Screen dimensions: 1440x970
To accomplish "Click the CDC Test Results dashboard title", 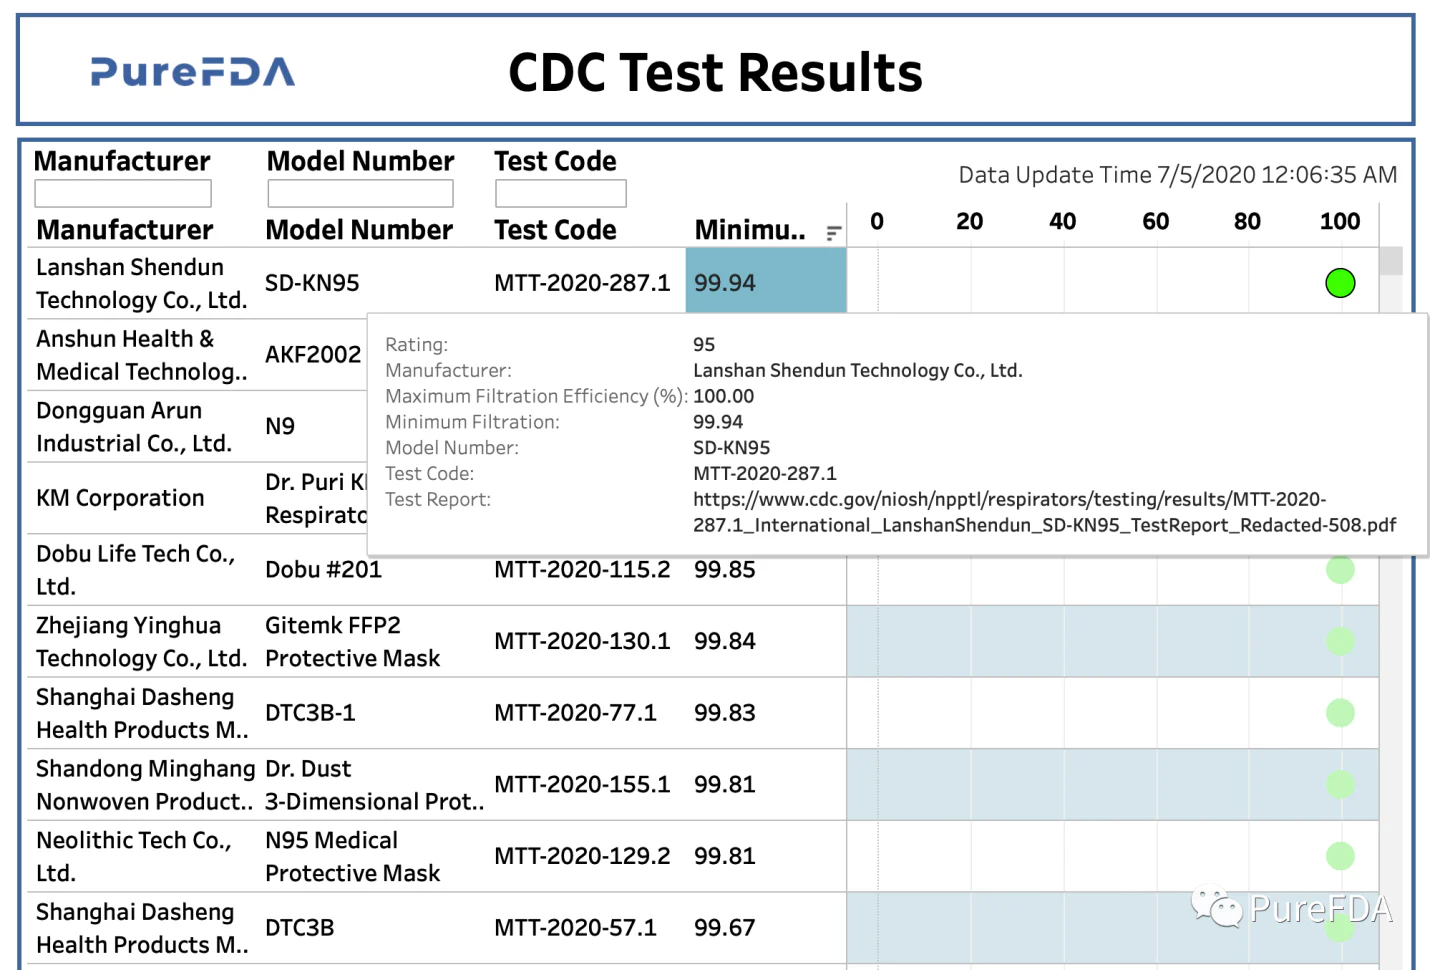I will 716,73.
